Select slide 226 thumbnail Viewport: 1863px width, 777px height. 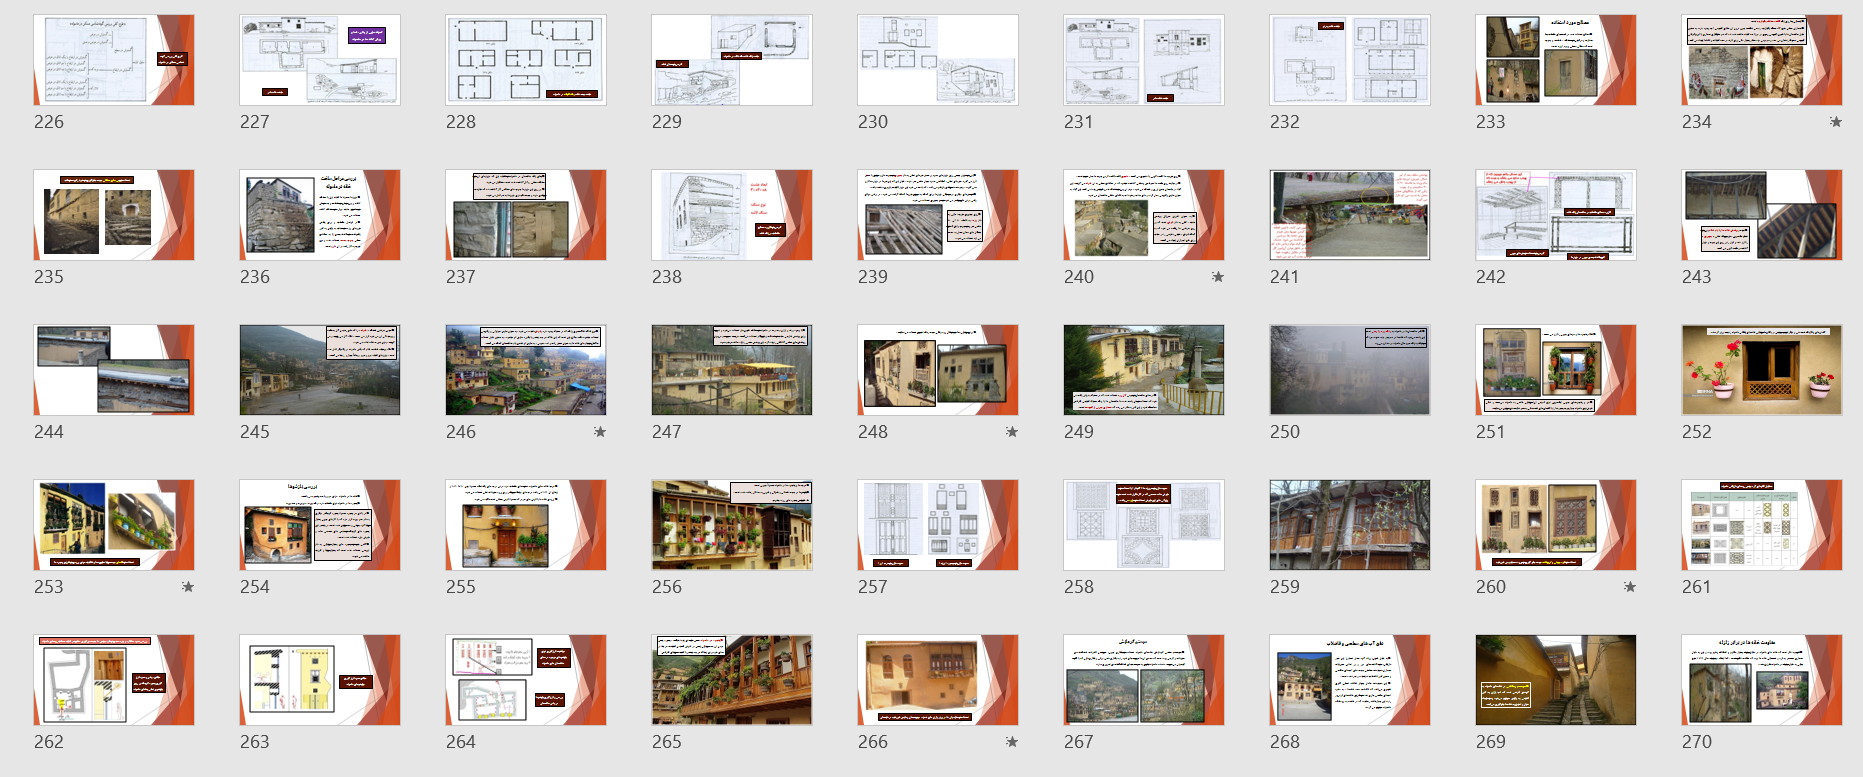114,60
